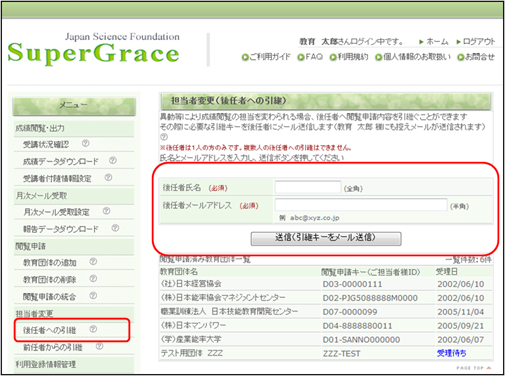Click (学)産業能率大学 row name
This screenshot has height=376, width=505.
(191, 339)
